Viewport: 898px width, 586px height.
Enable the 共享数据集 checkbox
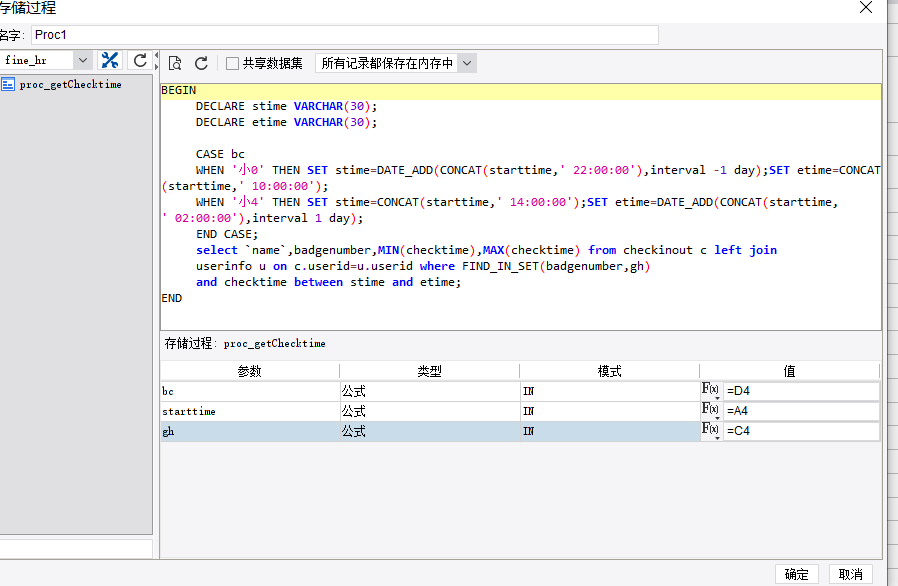coord(232,63)
